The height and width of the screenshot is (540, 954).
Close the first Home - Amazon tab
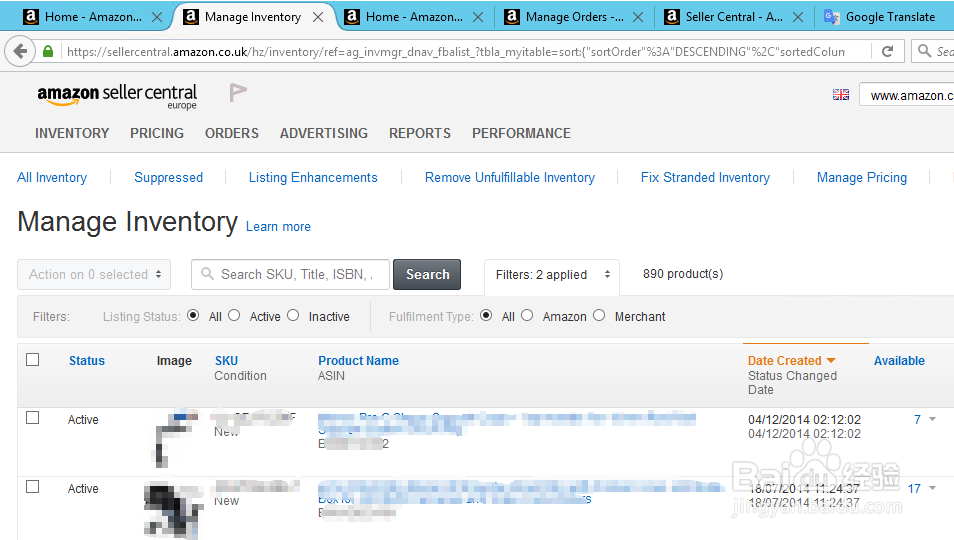point(157,17)
